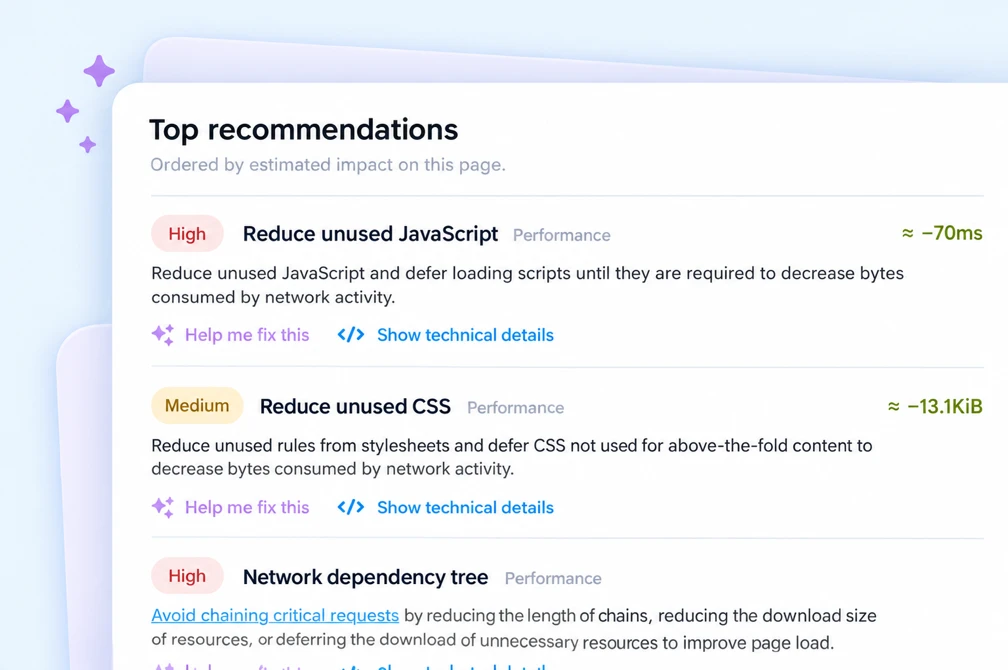Viewport: 1008px width, 670px height.
Task: Click Performance label next to Reduce unused JavaScript
Action: point(561,235)
